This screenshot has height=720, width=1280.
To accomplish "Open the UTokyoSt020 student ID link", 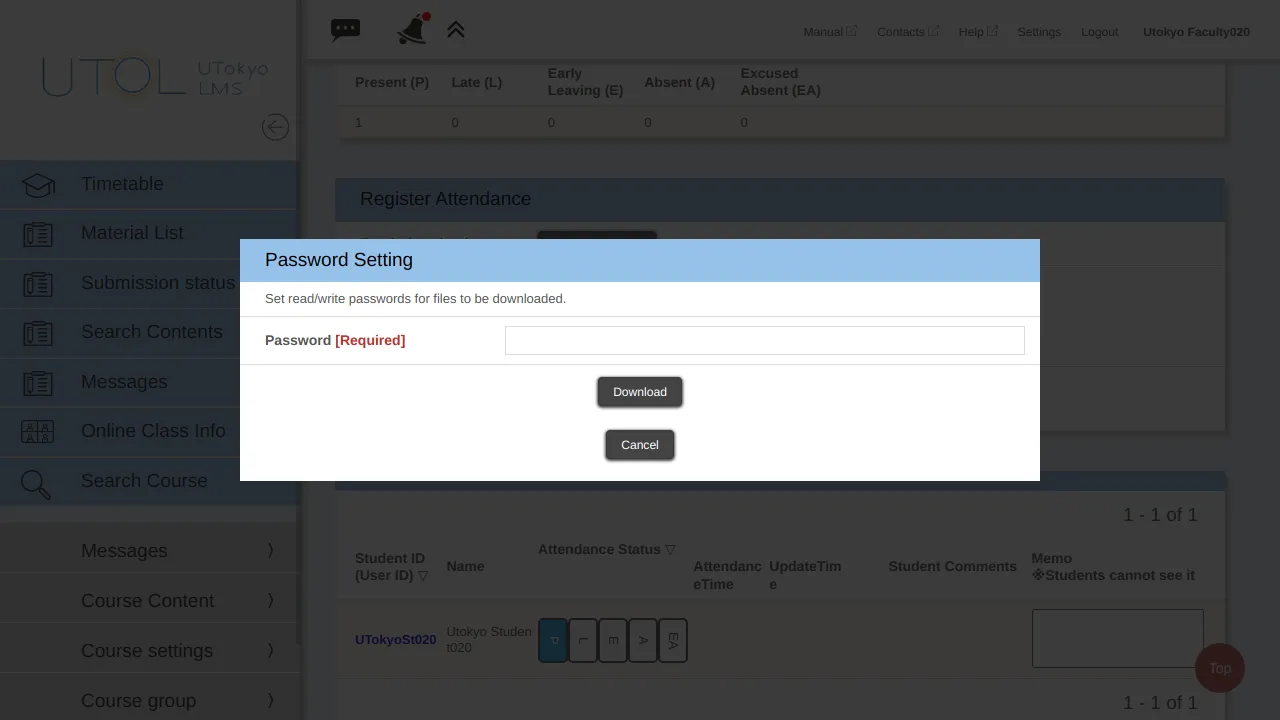I will pyautogui.click(x=395, y=640).
